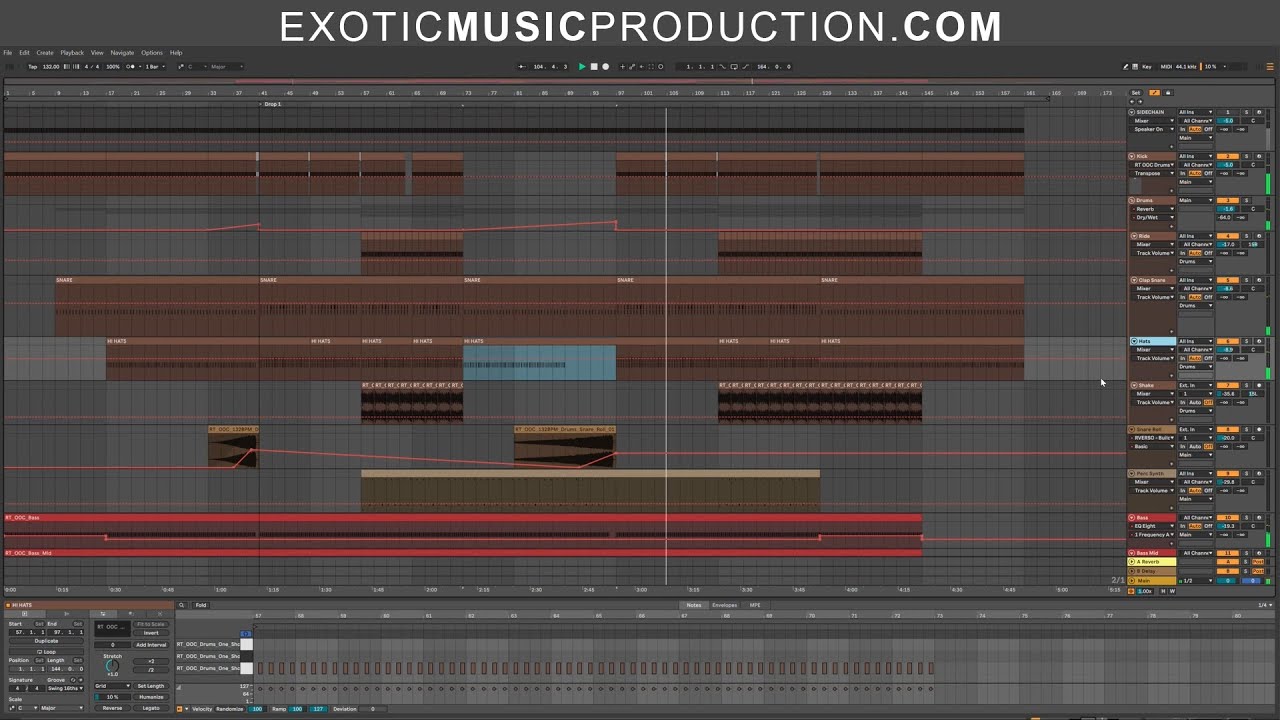Jump to next locator arrow
Screen dimensions: 1280x720
tap(1140, 102)
